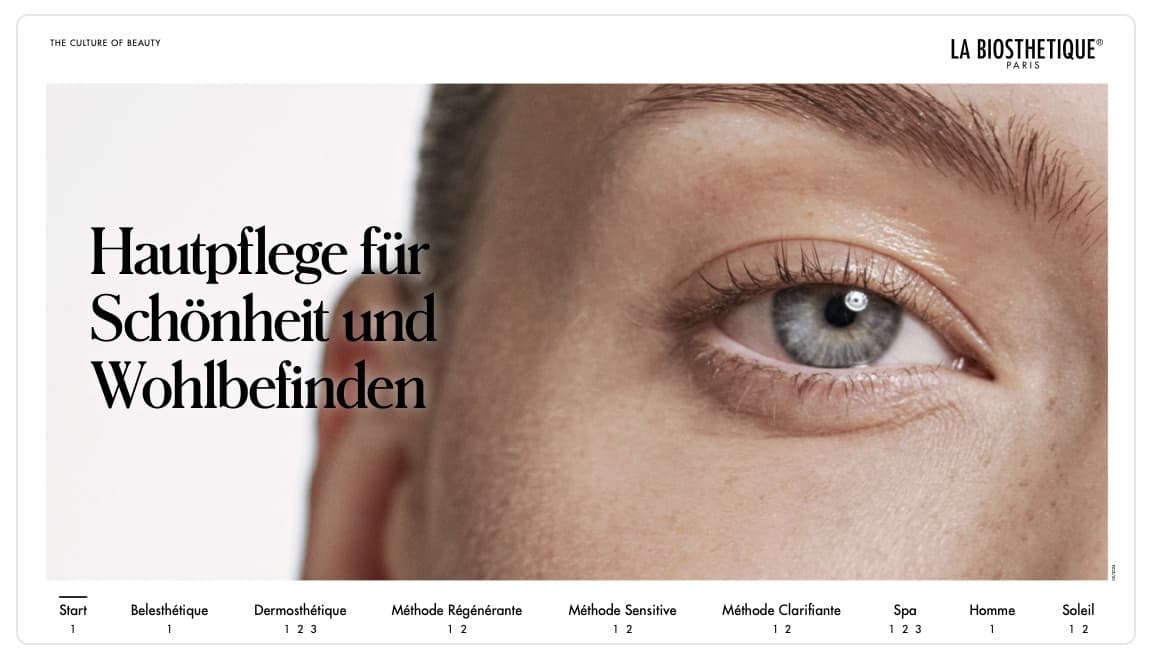Open the Soleil section
Screen dimensions: 1150x662
coord(1077,610)
